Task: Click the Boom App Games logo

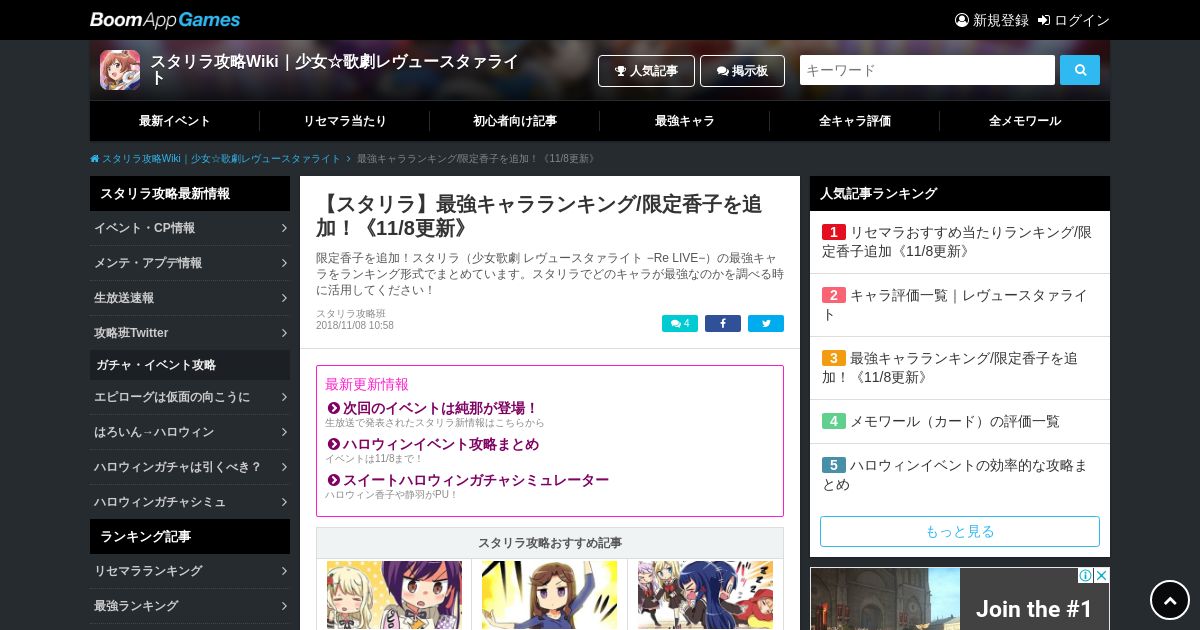Action: pos(165,20)
